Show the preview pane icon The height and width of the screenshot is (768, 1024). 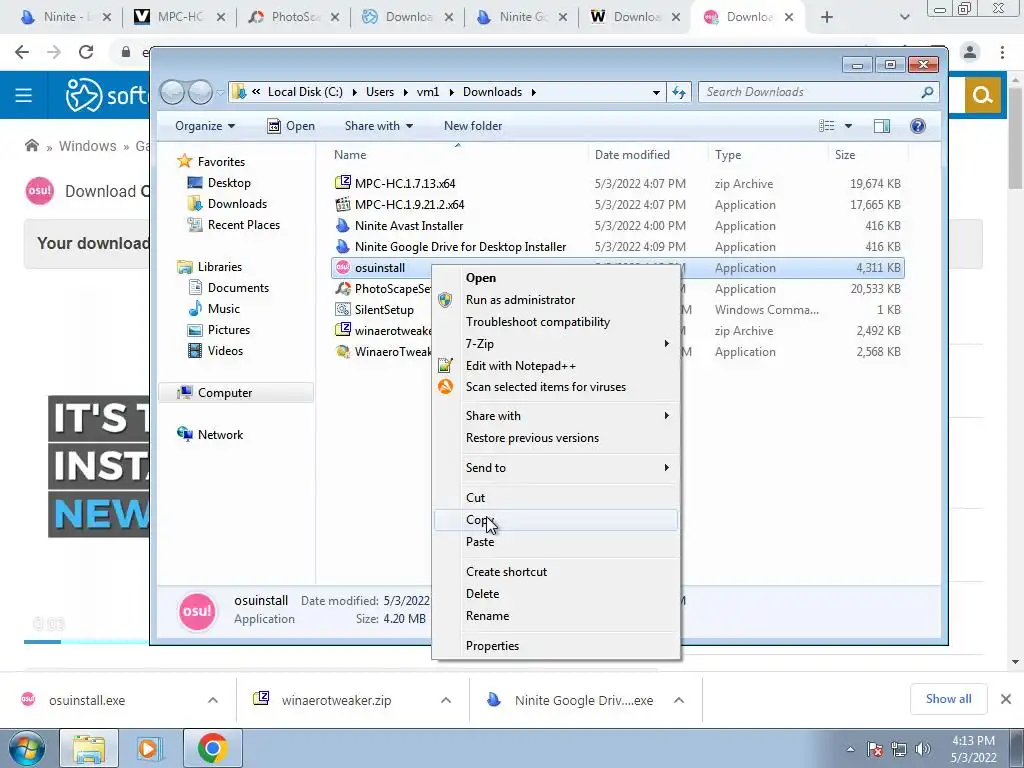click(882, 125)
